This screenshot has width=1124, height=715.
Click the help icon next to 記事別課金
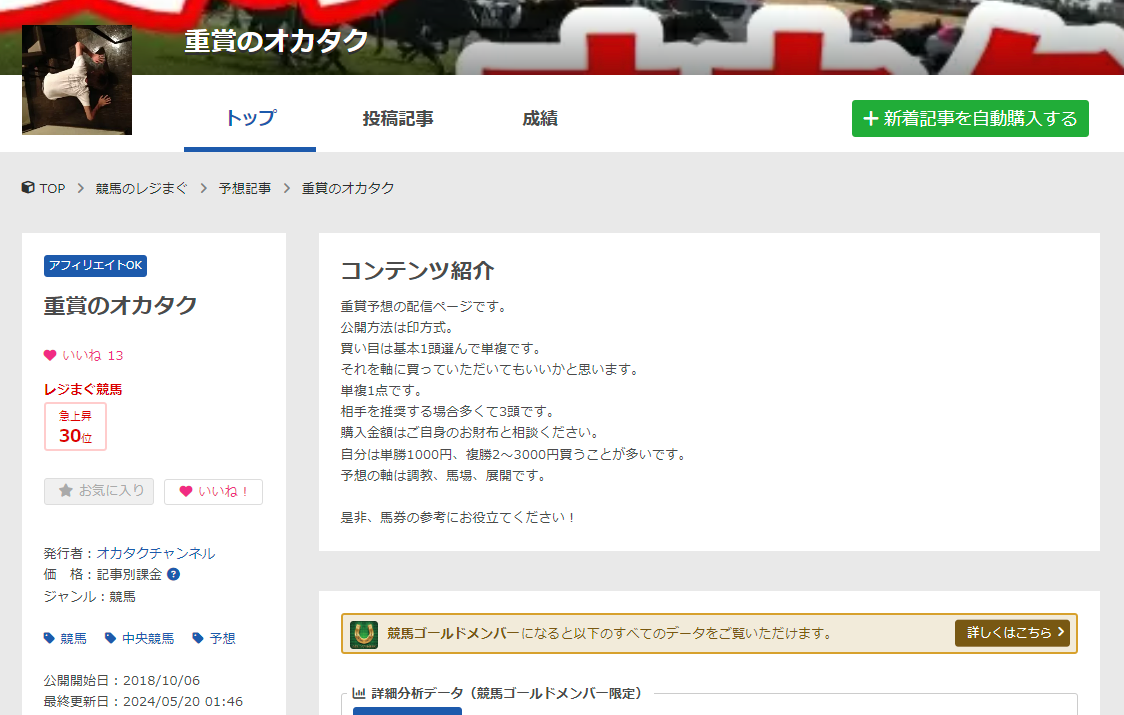click(173, 574)
